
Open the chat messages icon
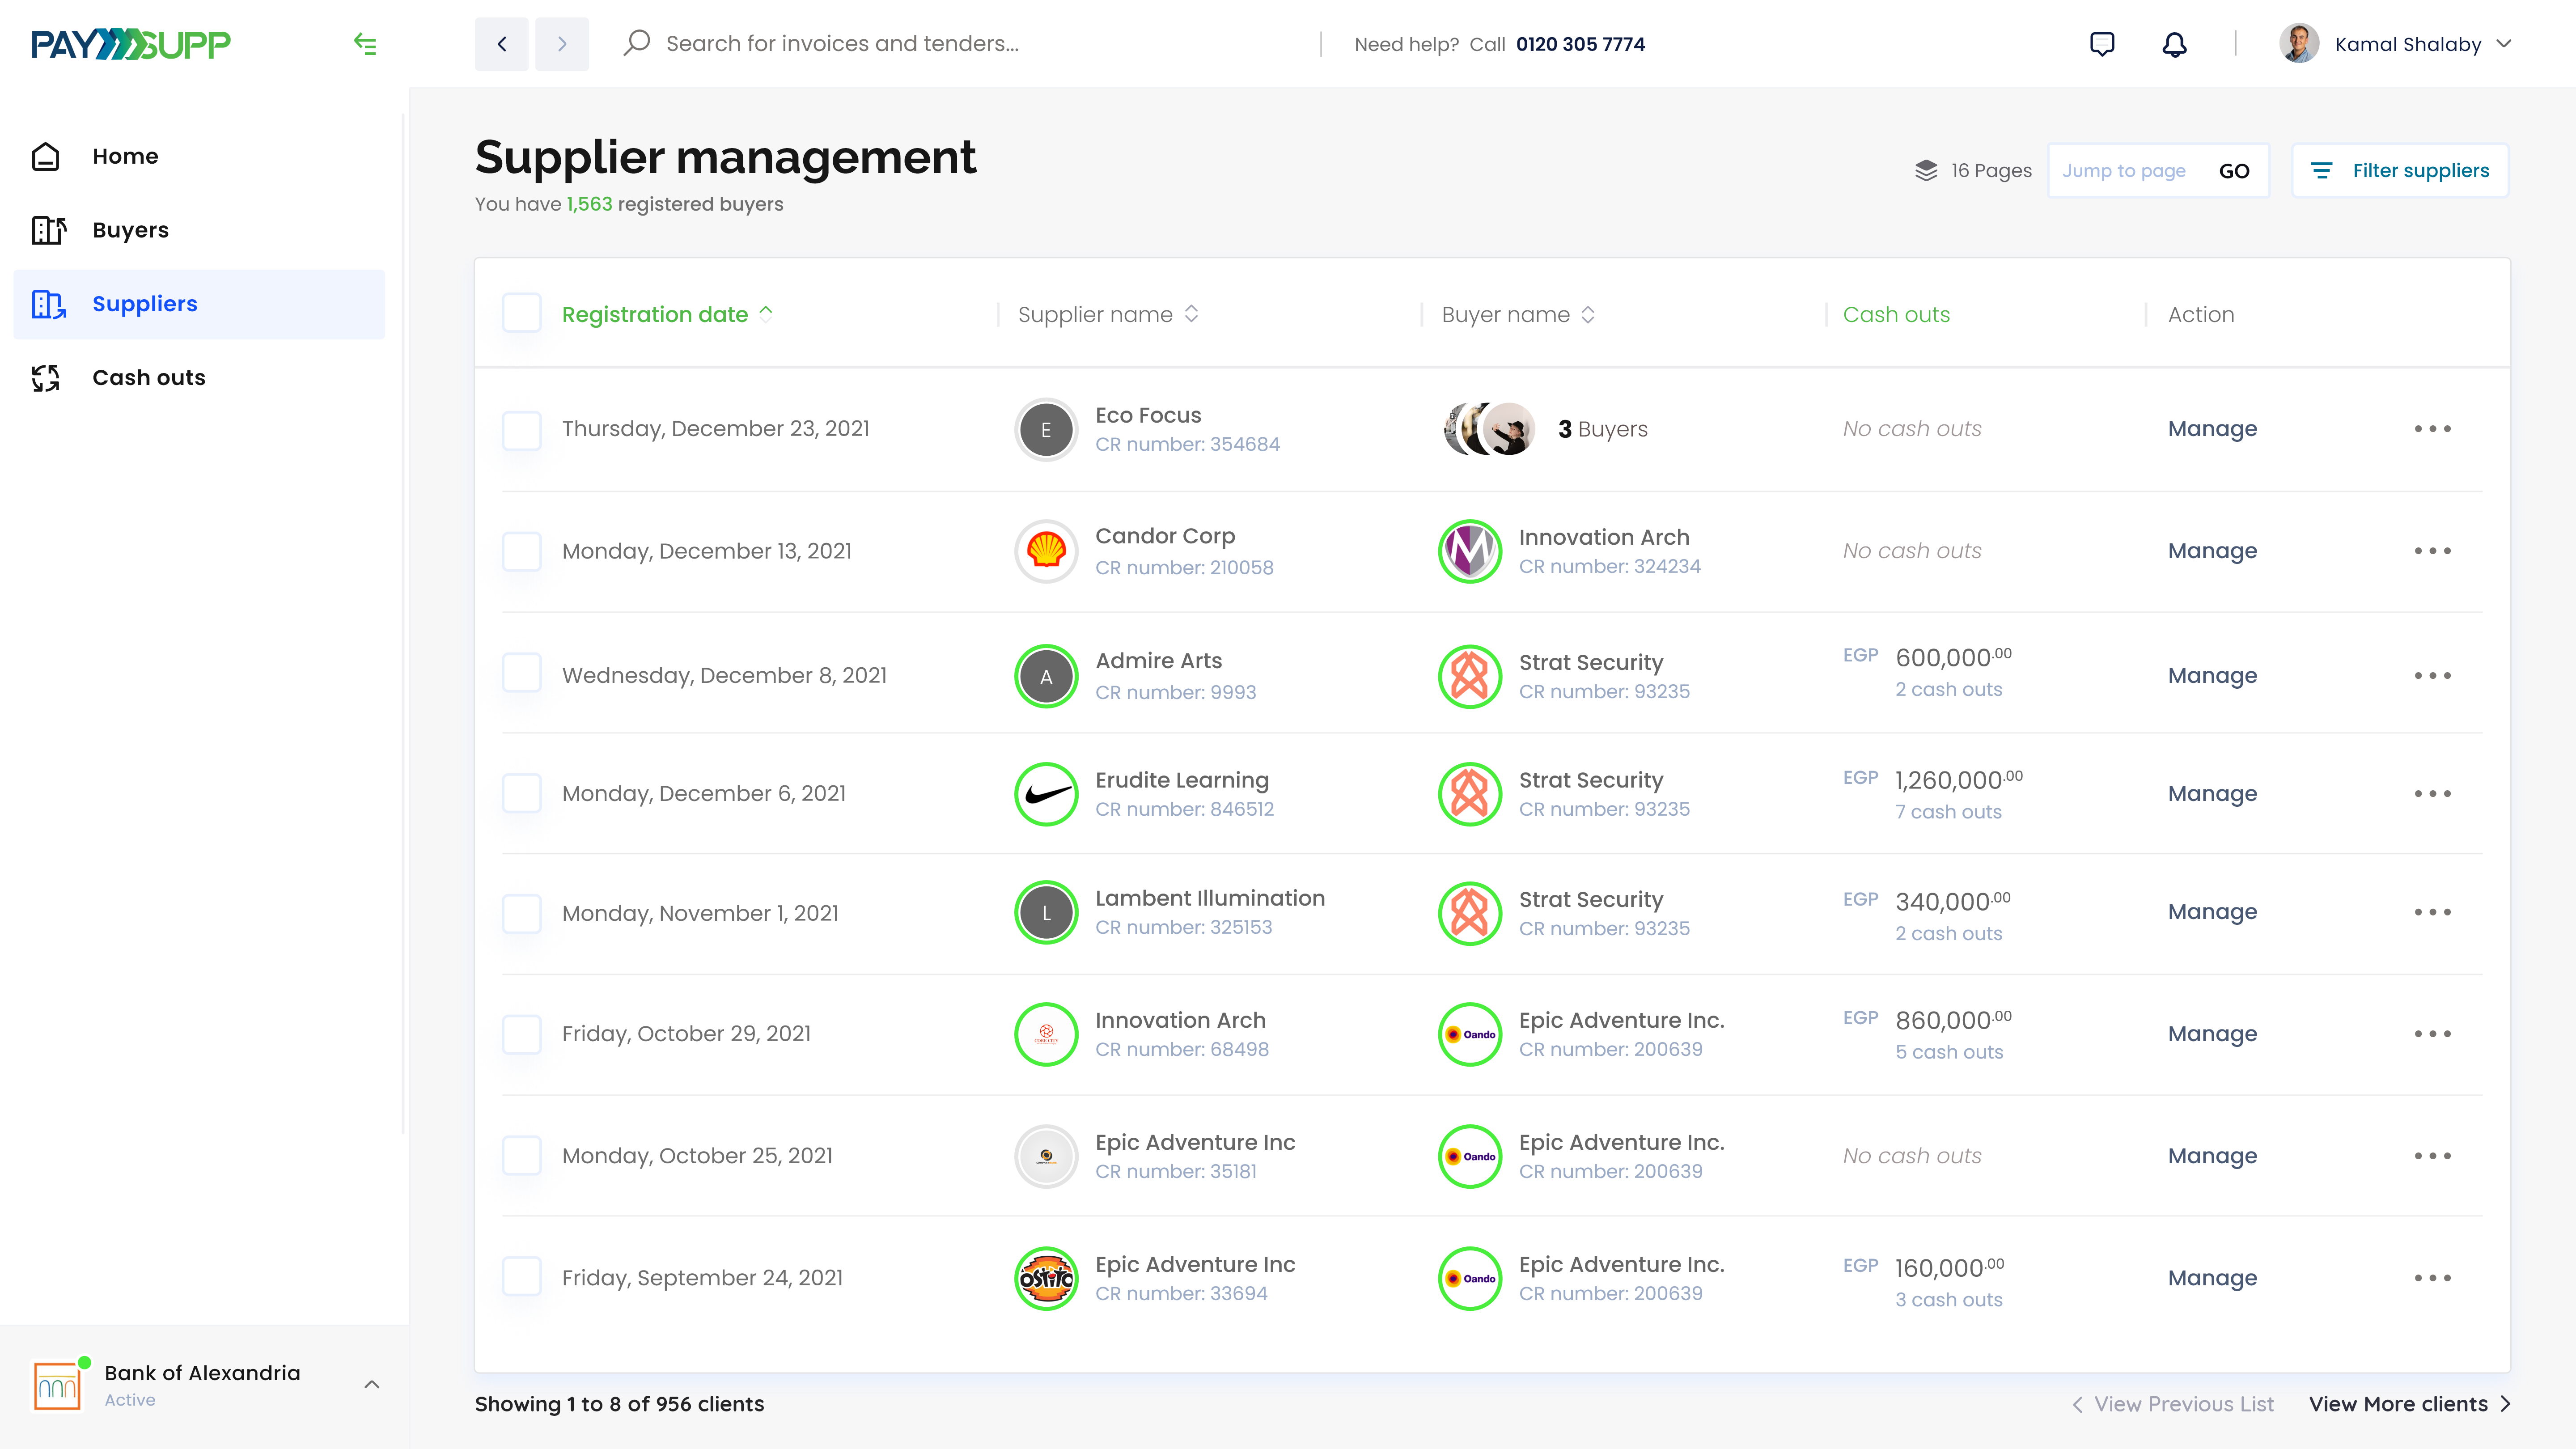pos(2102,44)
